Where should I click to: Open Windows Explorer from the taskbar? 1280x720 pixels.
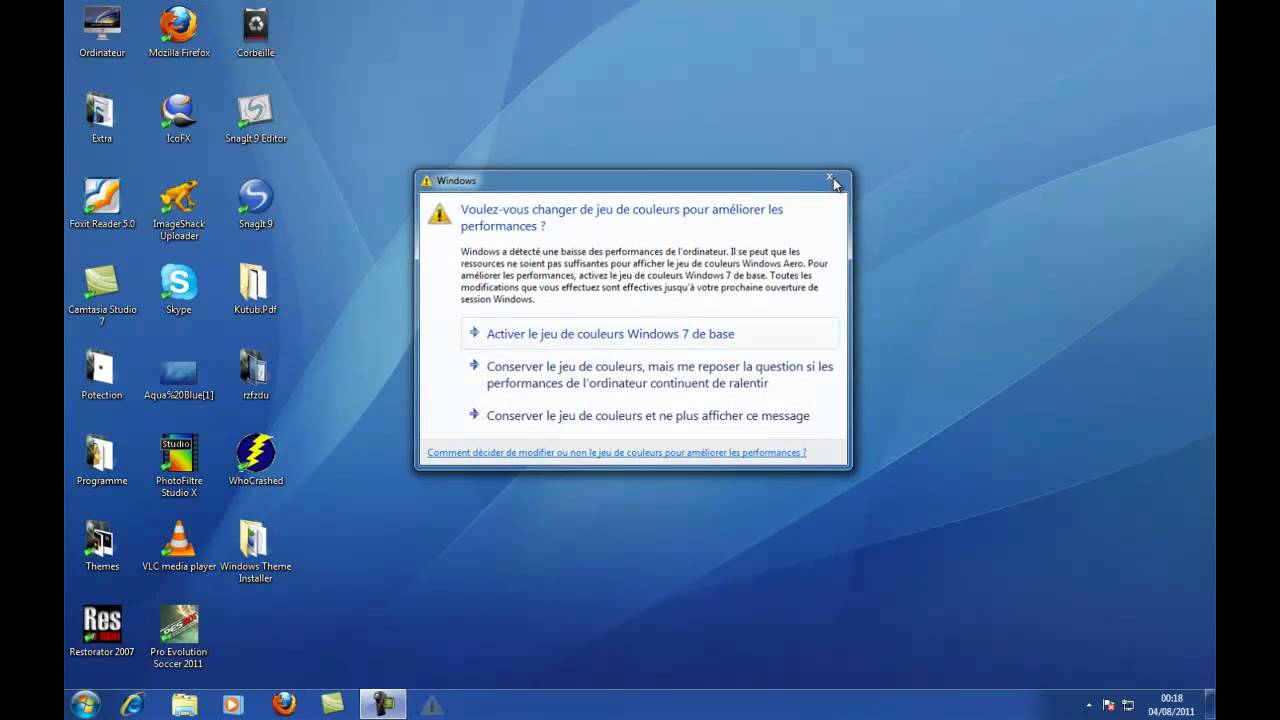point(184,704)
